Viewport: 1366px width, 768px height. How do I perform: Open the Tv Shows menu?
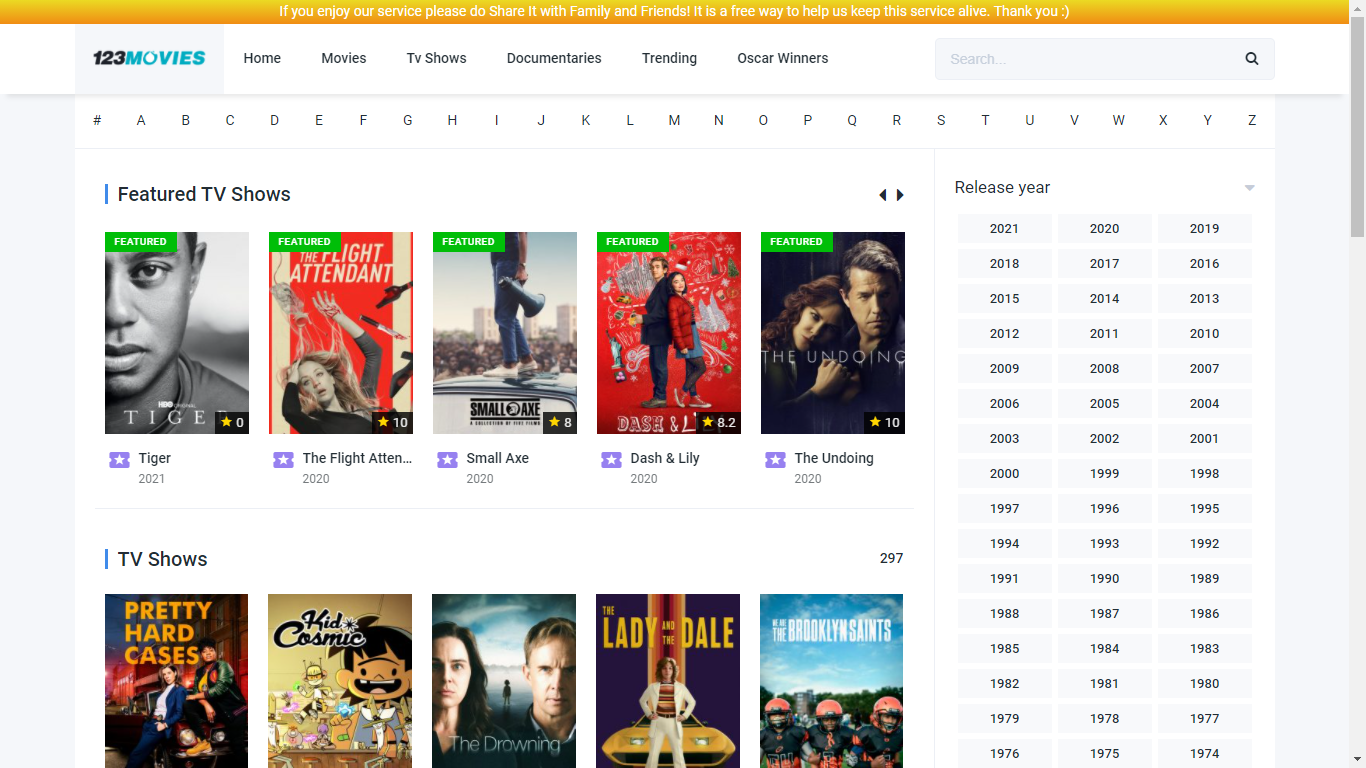(x=436, y=58)
